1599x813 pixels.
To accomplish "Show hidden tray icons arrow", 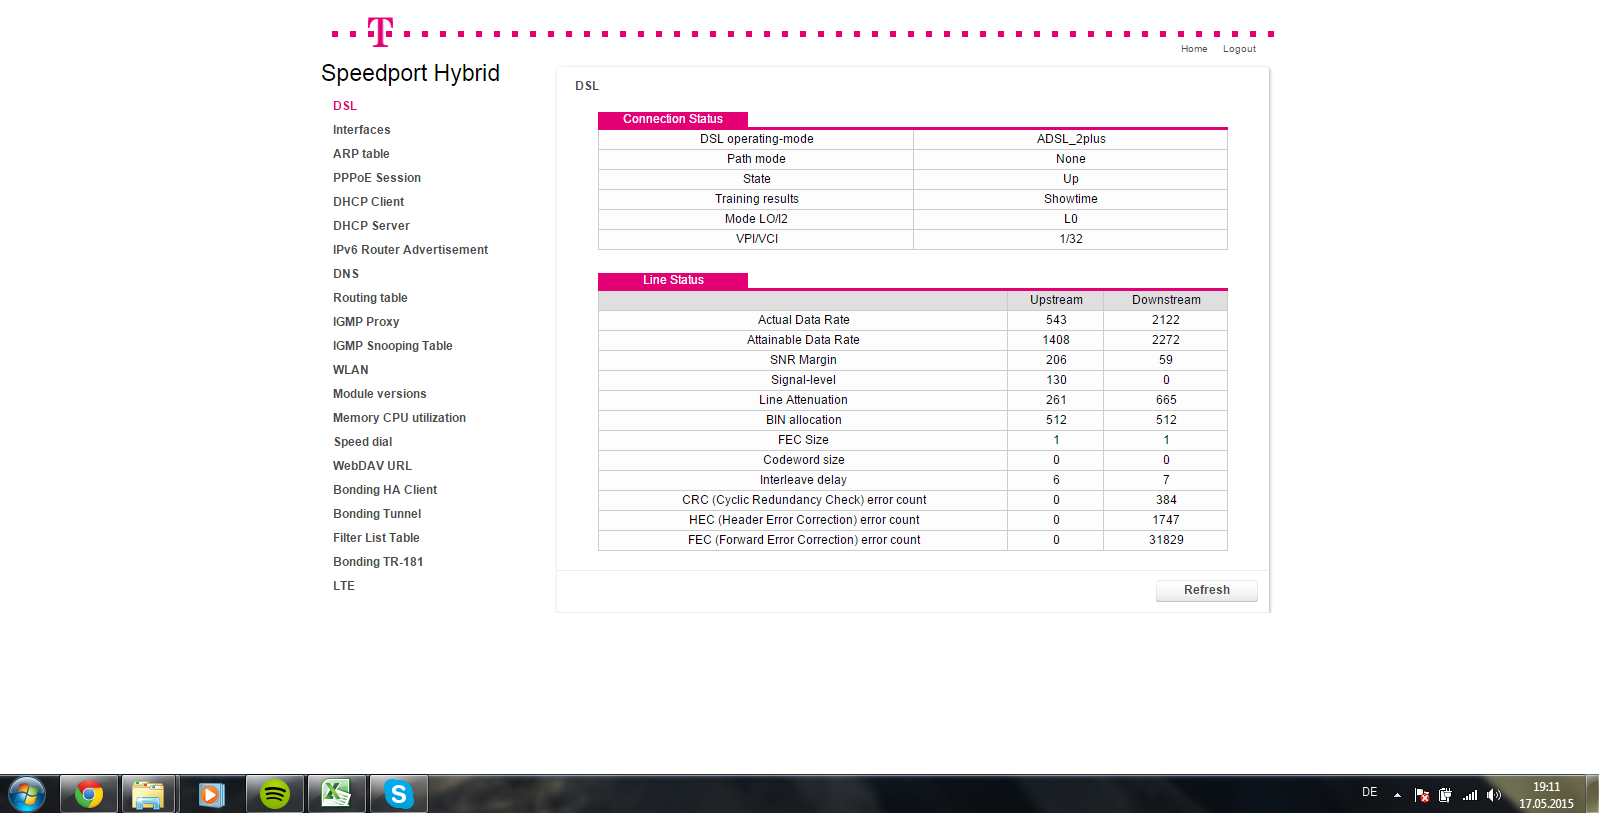I will click(1397, 795).
